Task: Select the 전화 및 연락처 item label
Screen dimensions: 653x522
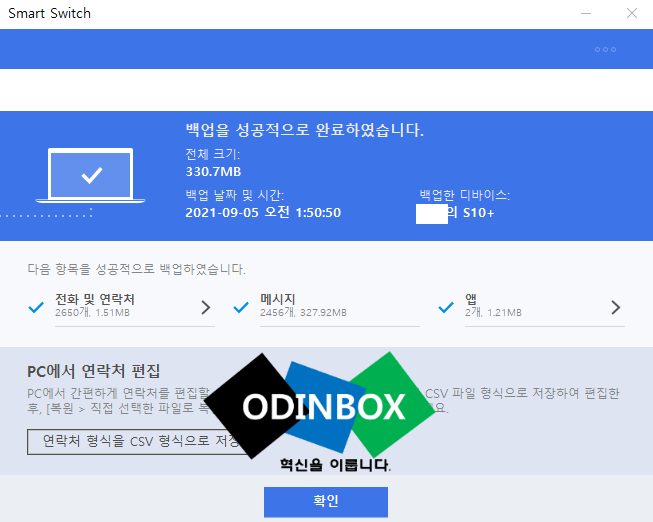Action: click(x=95, y=299)
